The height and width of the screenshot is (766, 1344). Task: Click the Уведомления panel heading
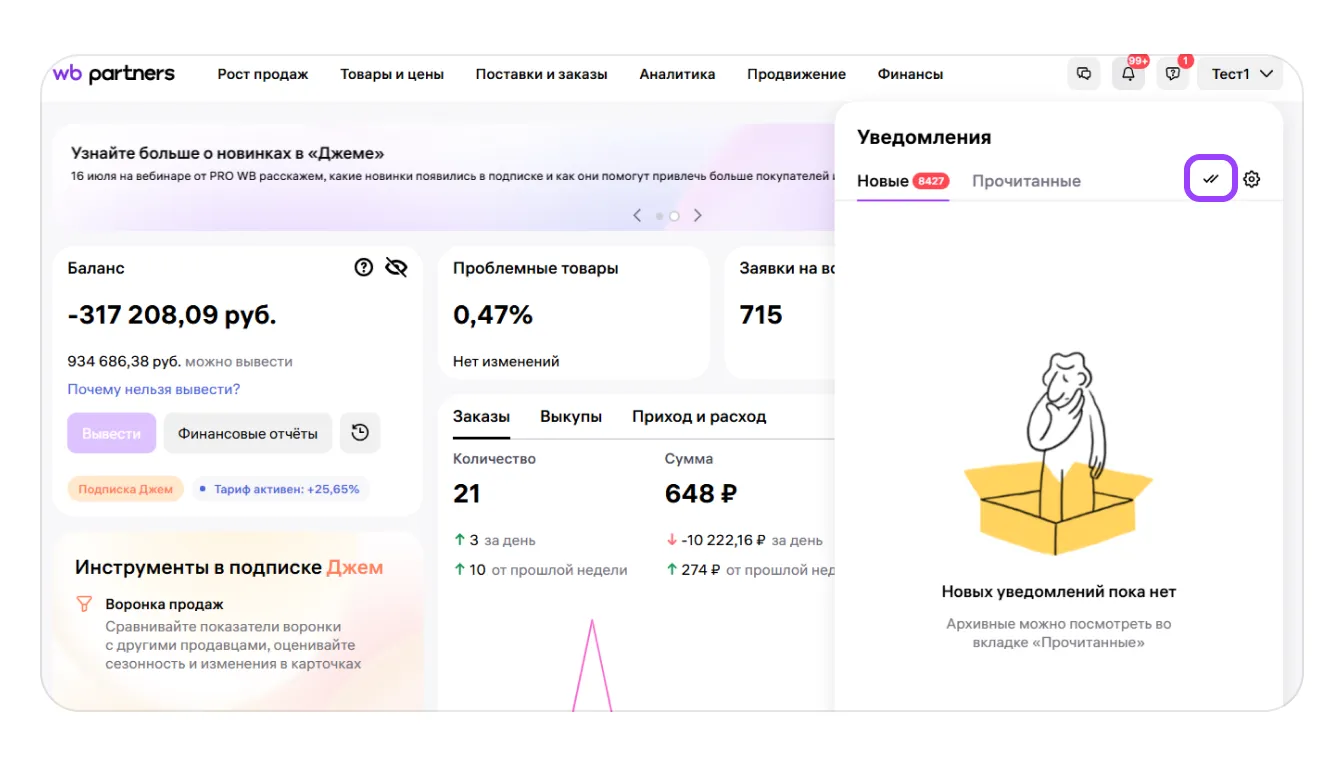pos(924,137)
